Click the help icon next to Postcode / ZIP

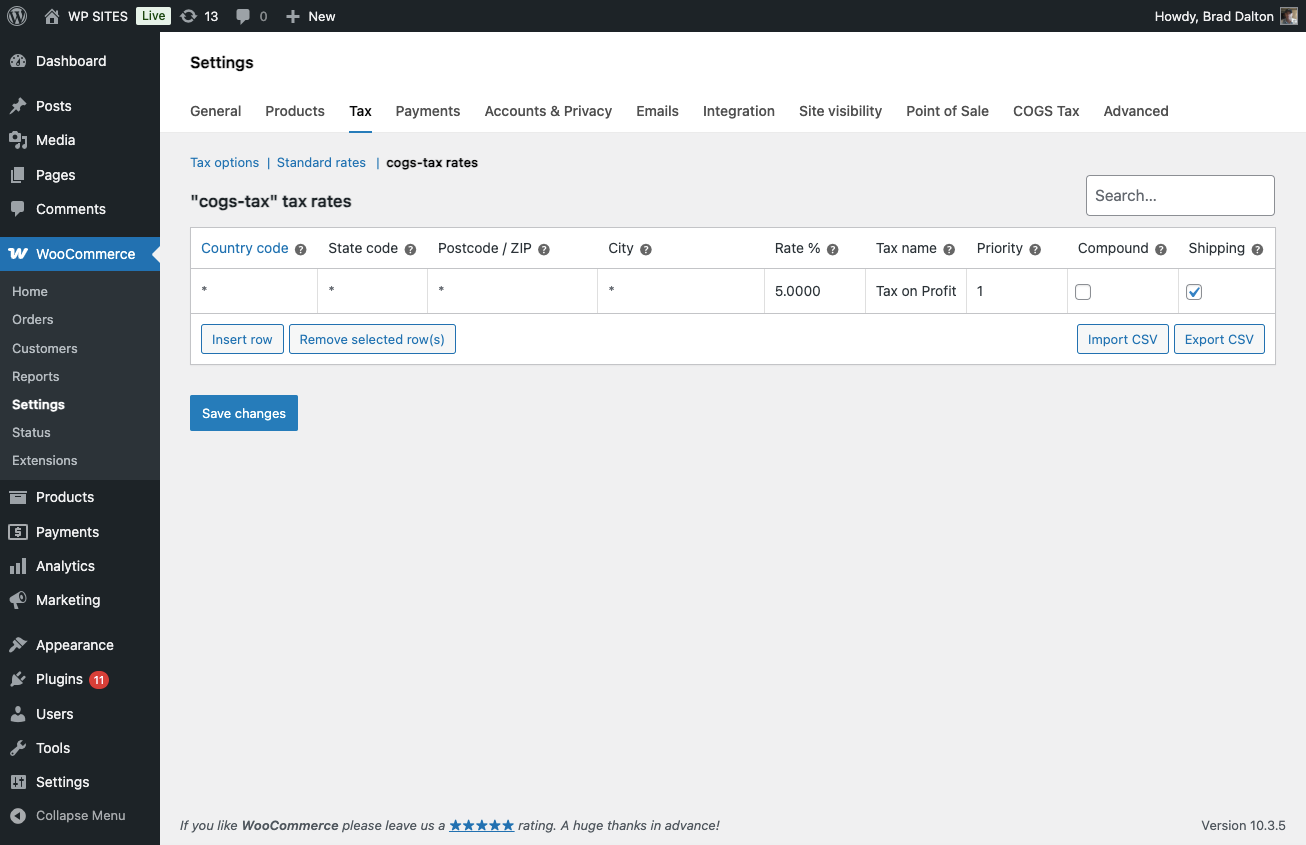pos(544,249)
